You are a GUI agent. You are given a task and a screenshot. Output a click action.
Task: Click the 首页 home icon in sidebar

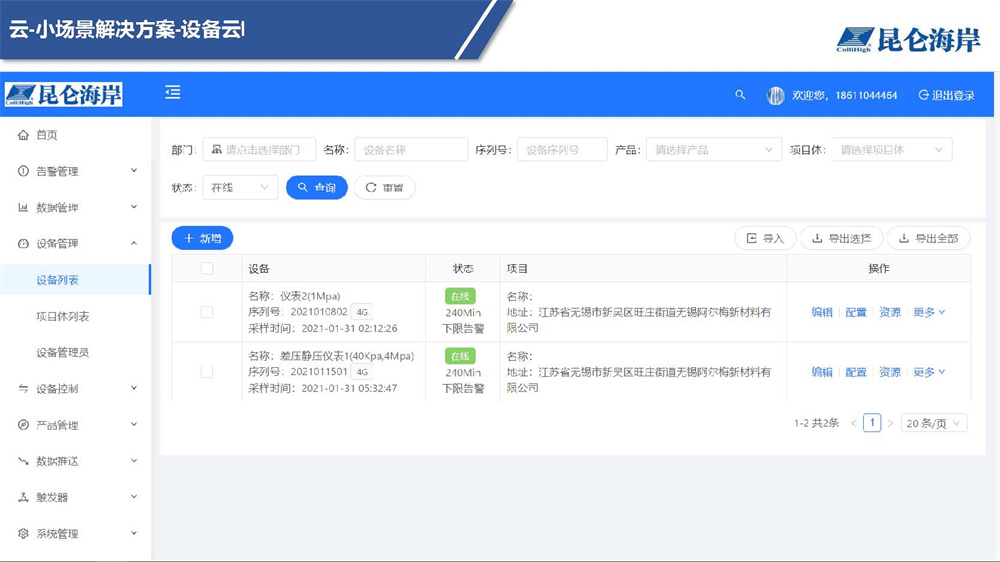pos(23,135)
